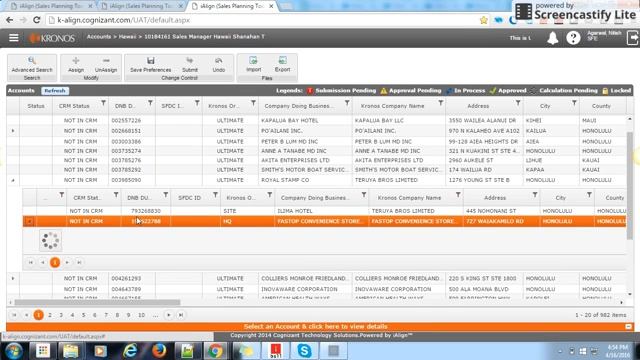
Task: Open notifications bell icon
Action: pos(553,38)
